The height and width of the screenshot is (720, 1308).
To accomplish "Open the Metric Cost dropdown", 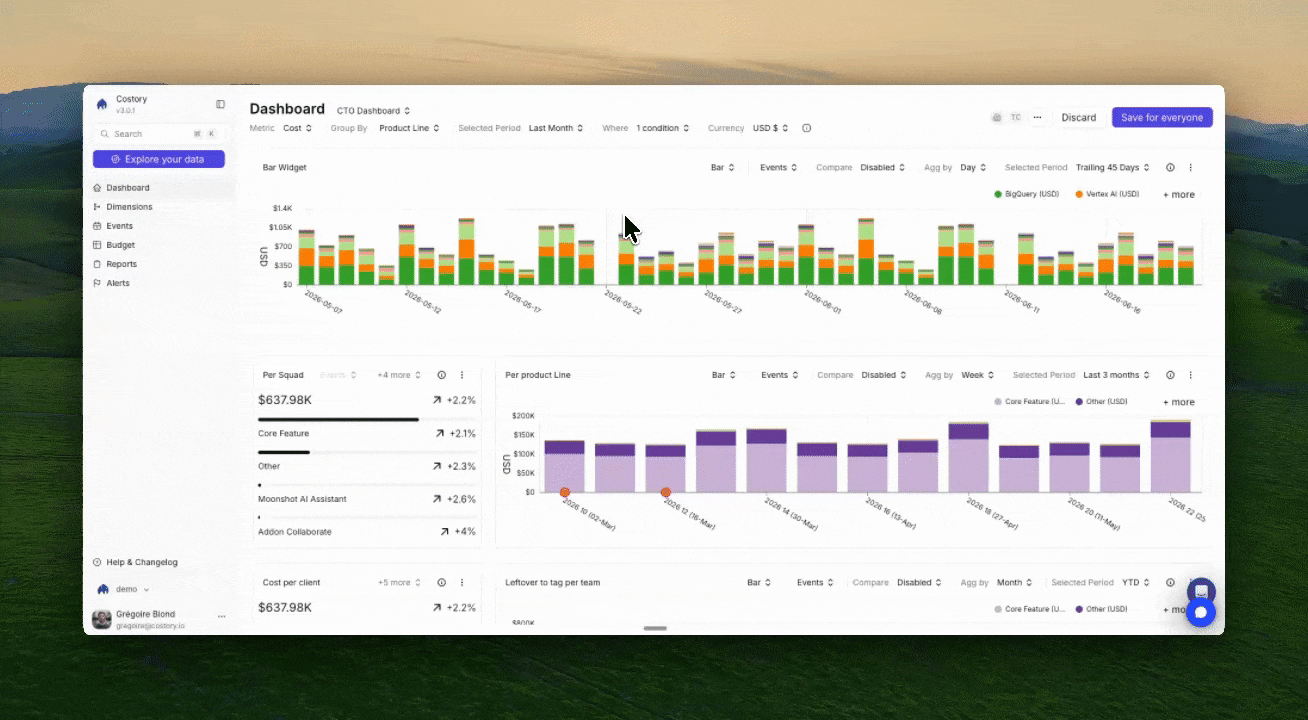I will (x=298, y=128).
